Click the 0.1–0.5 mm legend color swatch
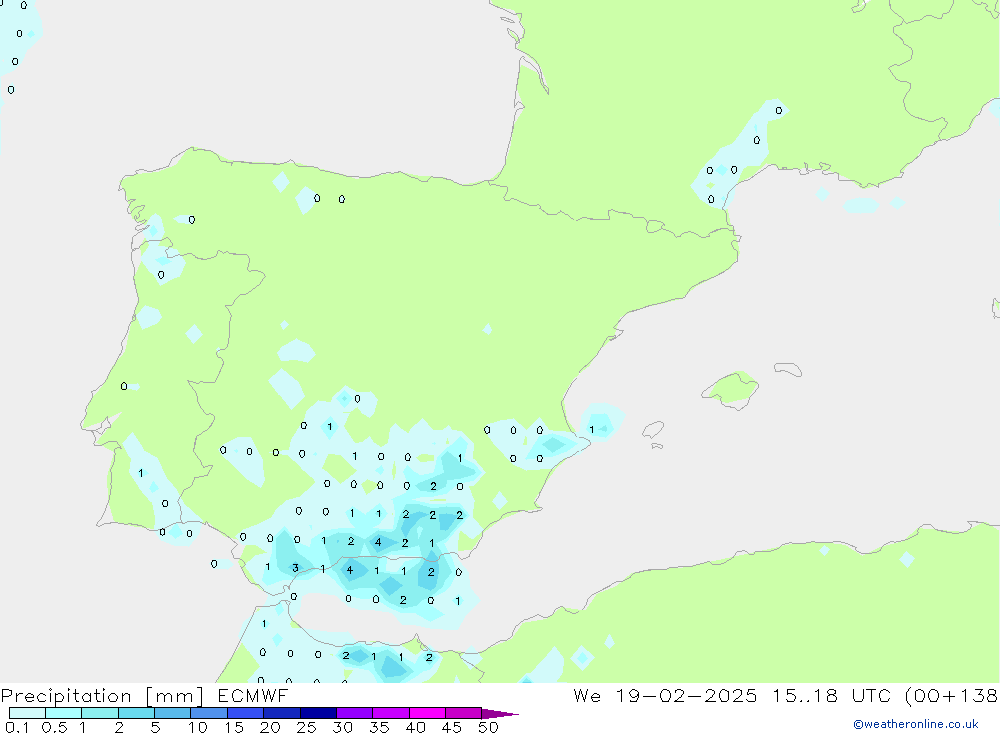This screenshot has width=1000, height=733. coord(27,713)
